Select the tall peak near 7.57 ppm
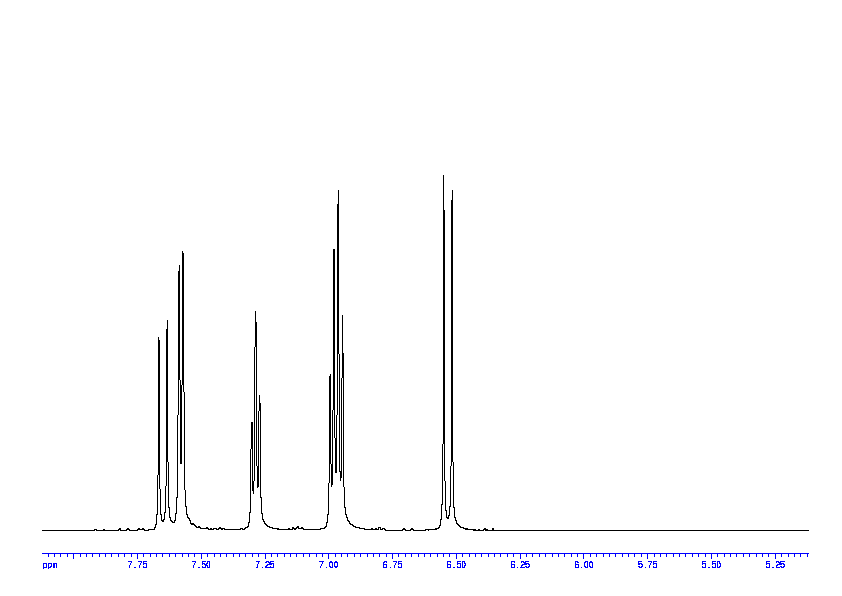 point(183,255)
